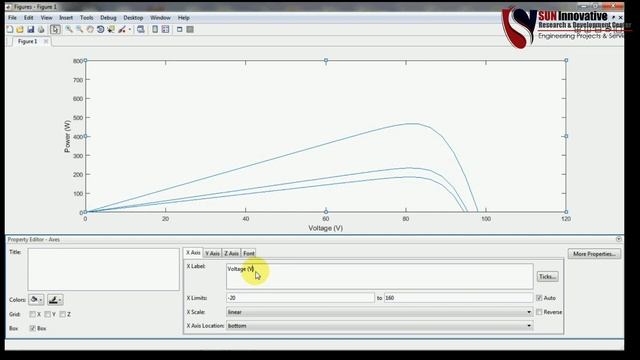Screen dimensions: 640x360
Task: Enable the X grid checkbox
Action: [32, 314]
